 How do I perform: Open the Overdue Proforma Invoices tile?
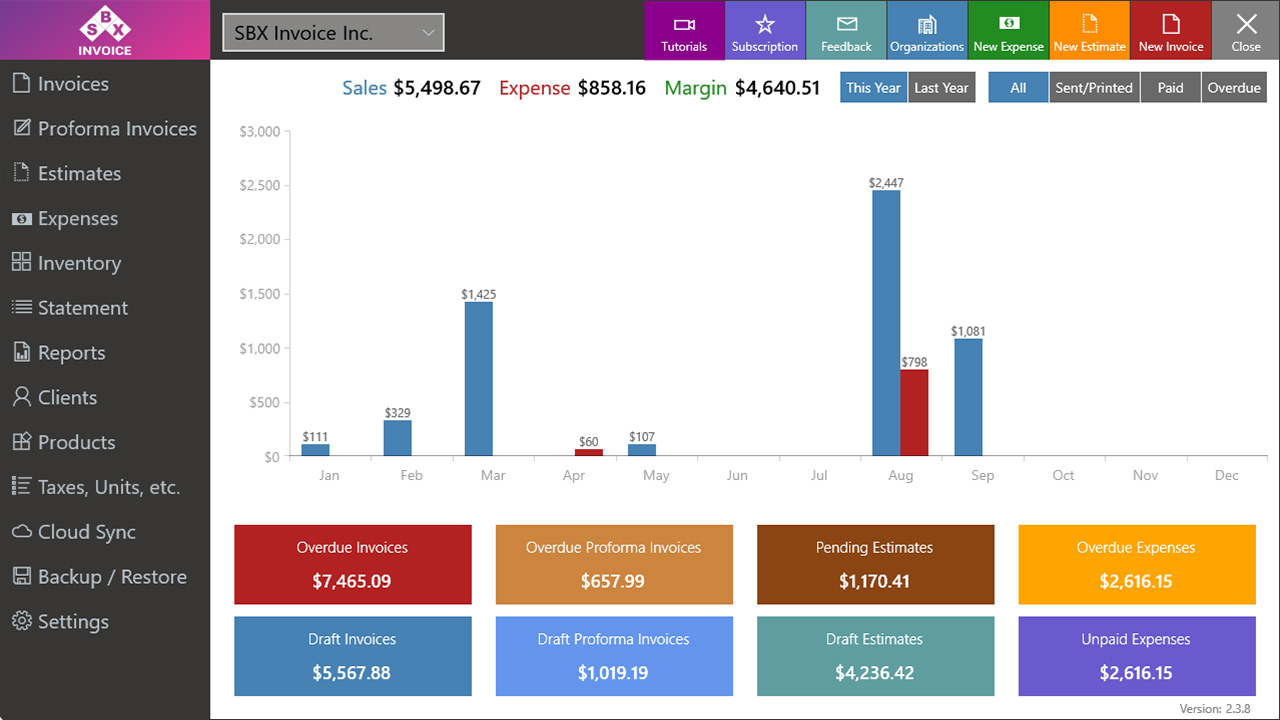[x=614, y=565]
